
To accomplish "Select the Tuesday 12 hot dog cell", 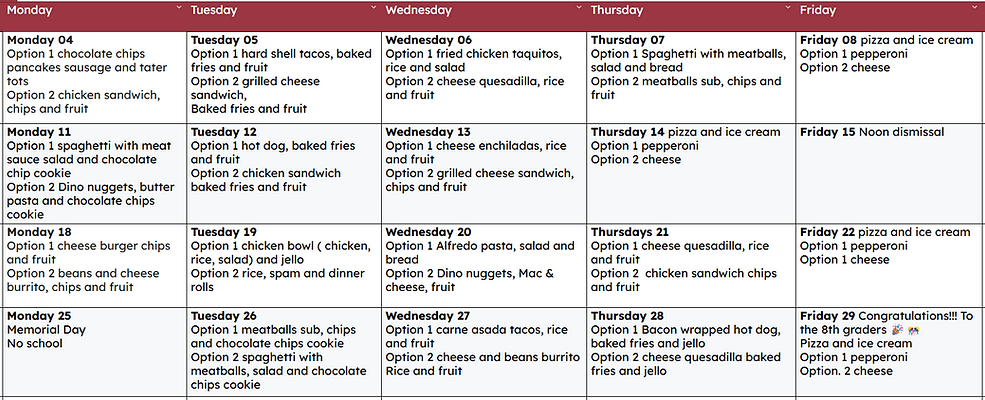I will pos(284,173).
